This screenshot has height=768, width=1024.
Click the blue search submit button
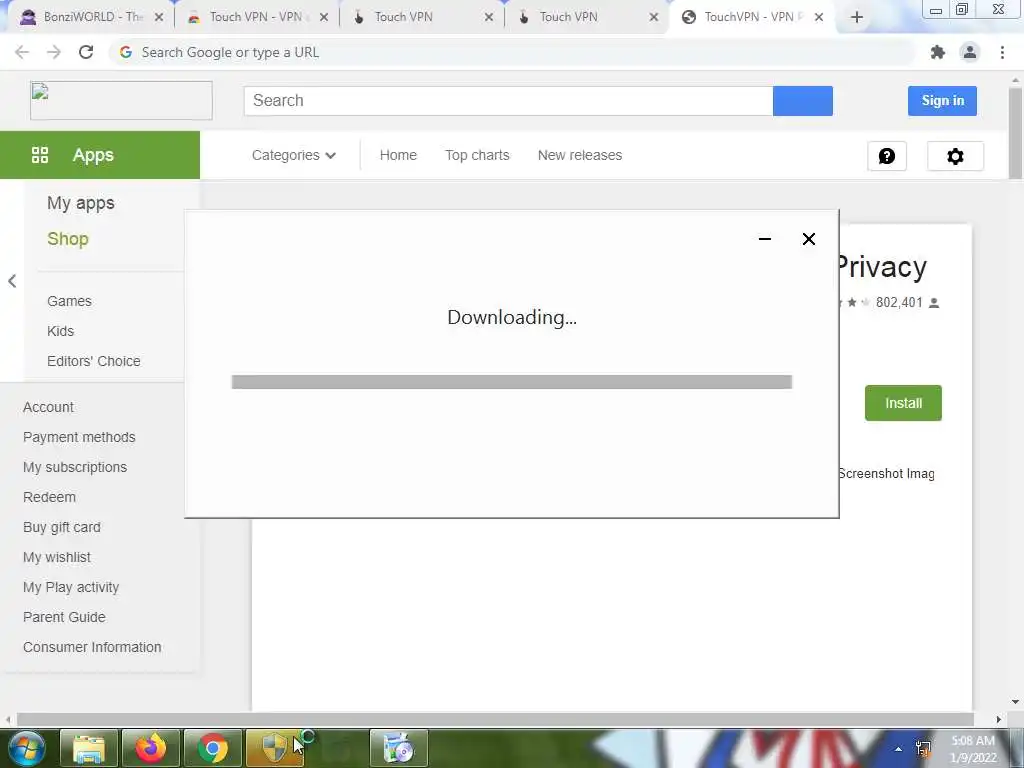(x=803, y=101)
